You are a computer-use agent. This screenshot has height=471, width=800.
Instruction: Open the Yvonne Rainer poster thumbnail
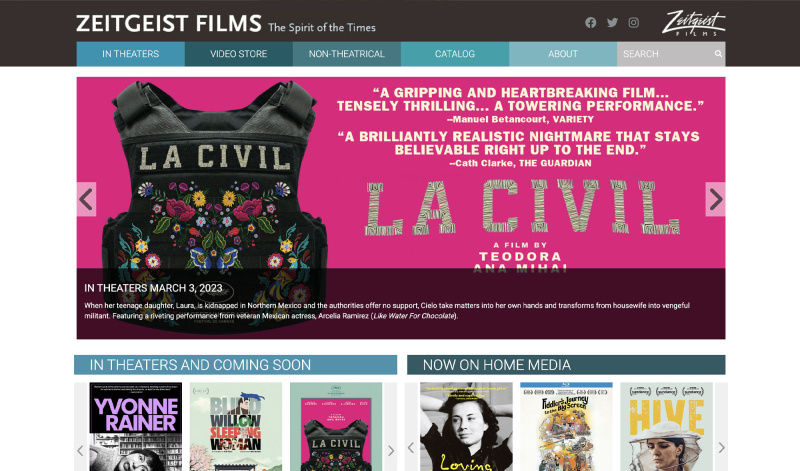point(136,427)
